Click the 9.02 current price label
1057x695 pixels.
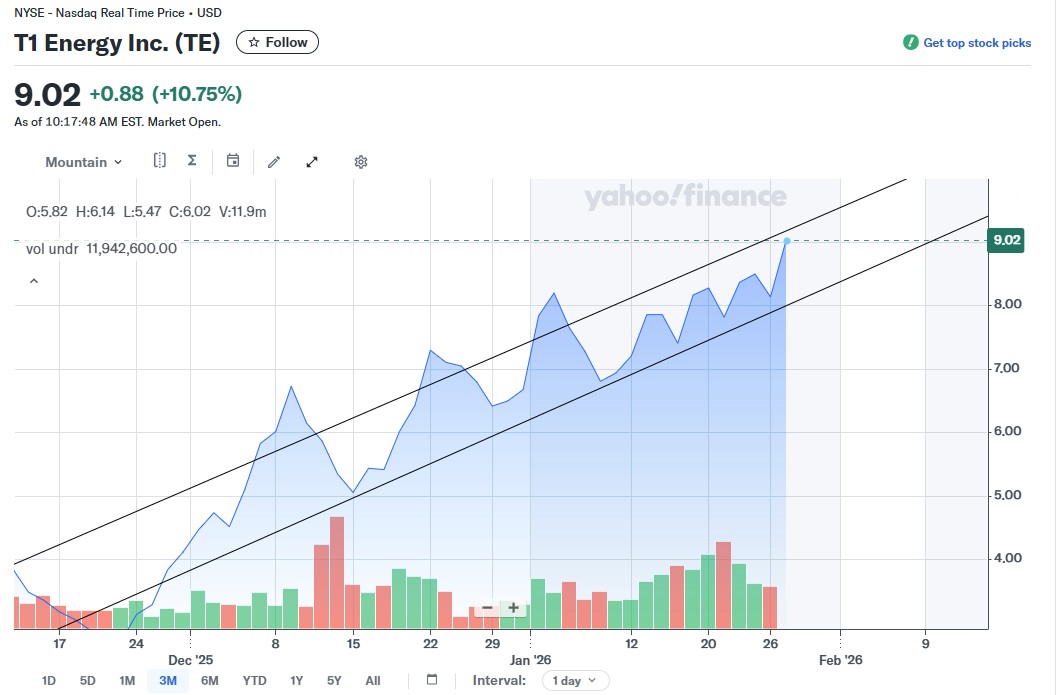[1004, 240]
